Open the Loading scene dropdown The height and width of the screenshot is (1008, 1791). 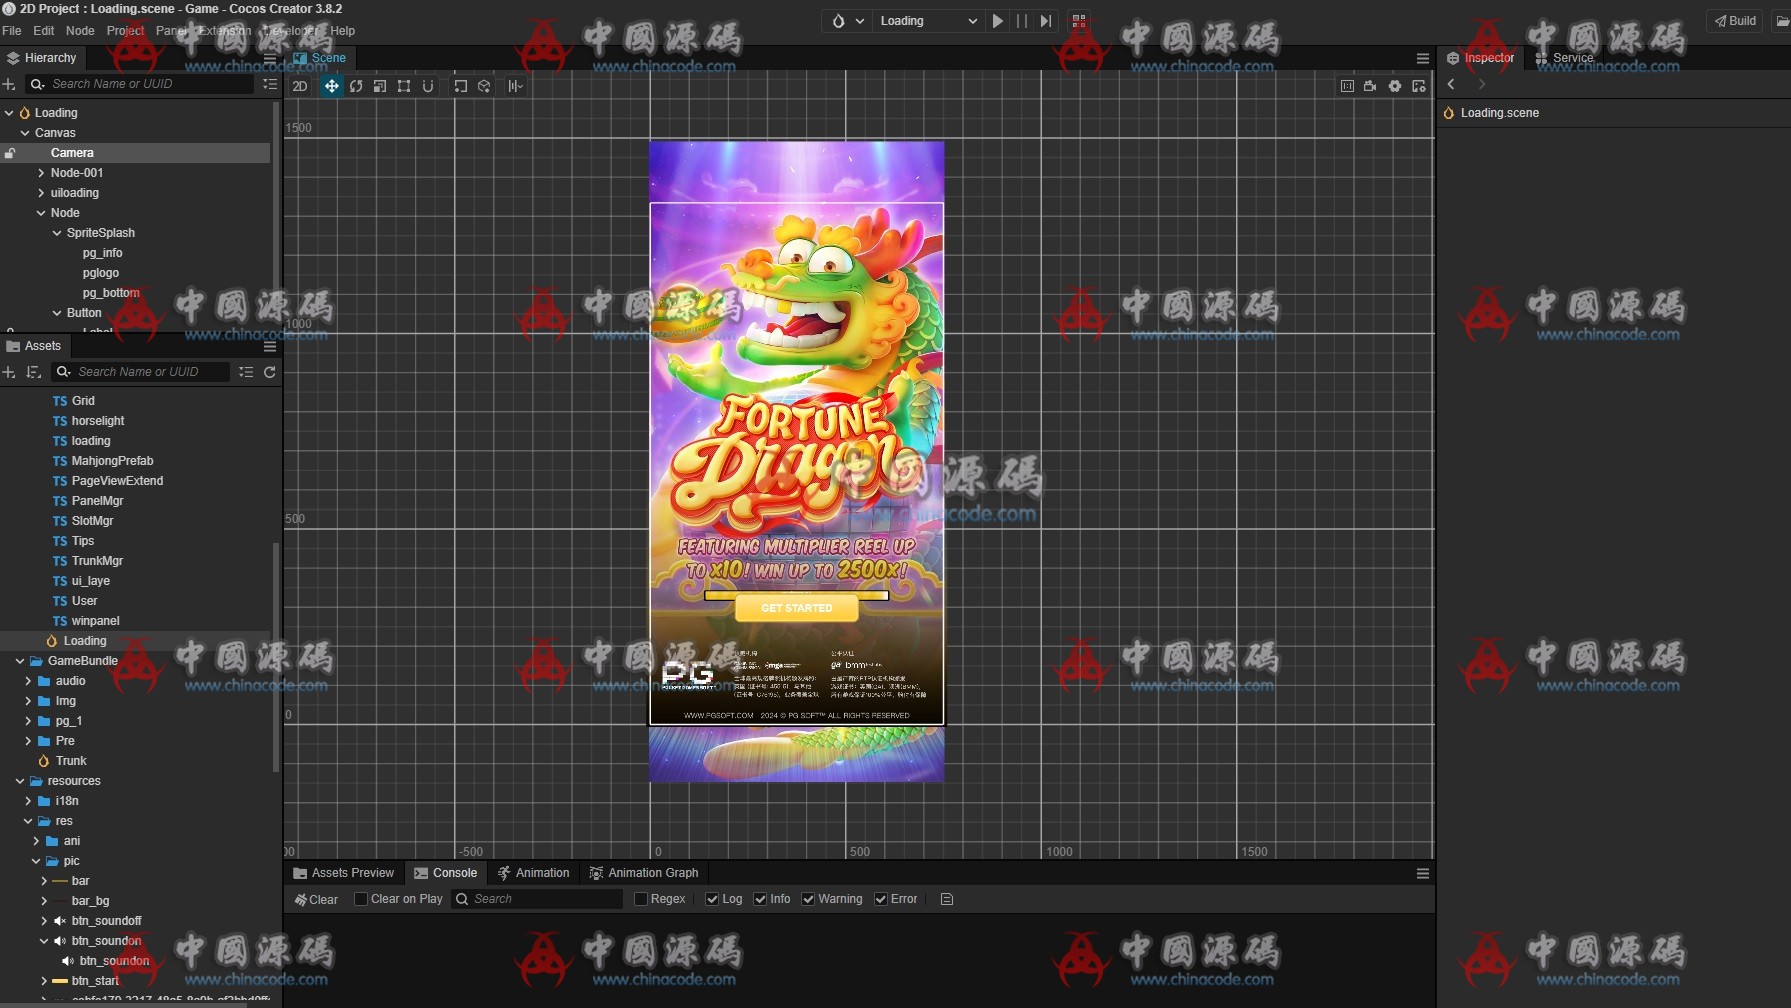click(x=927, y=21)
